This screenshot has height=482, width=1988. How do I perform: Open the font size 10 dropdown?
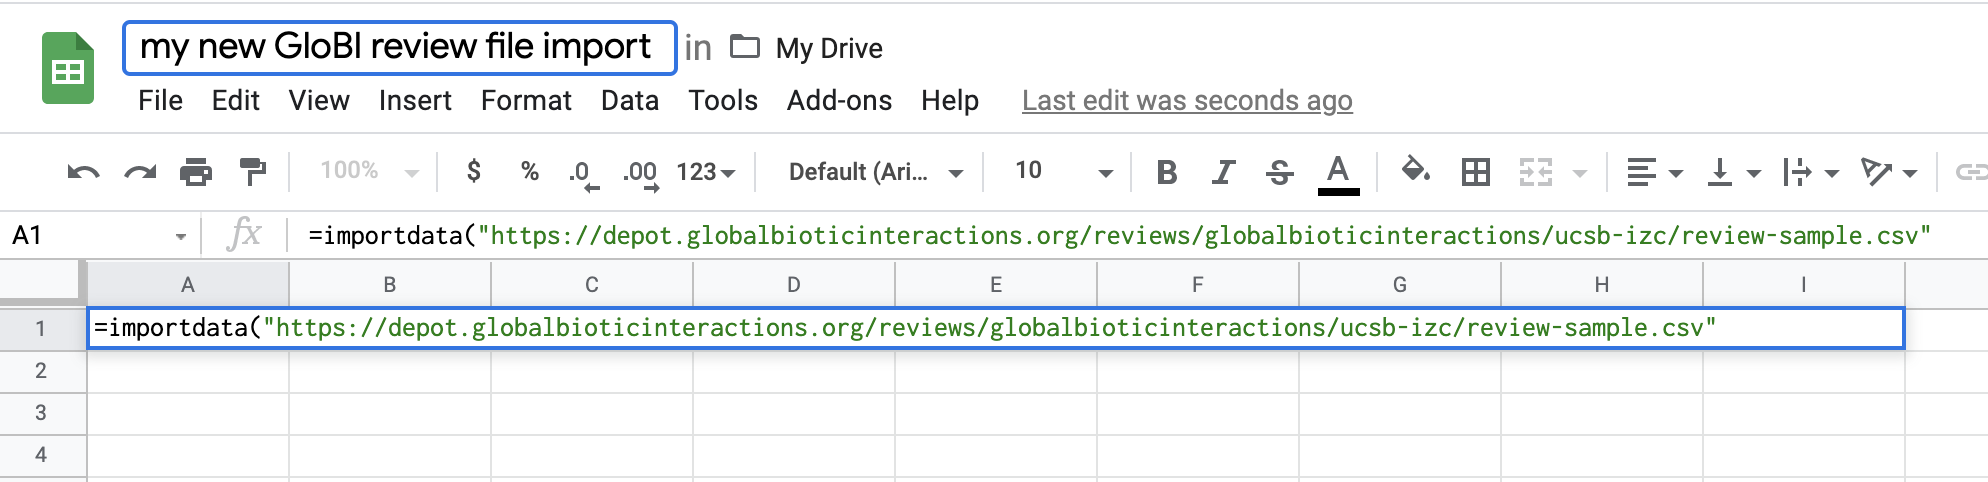point(1063,172)
